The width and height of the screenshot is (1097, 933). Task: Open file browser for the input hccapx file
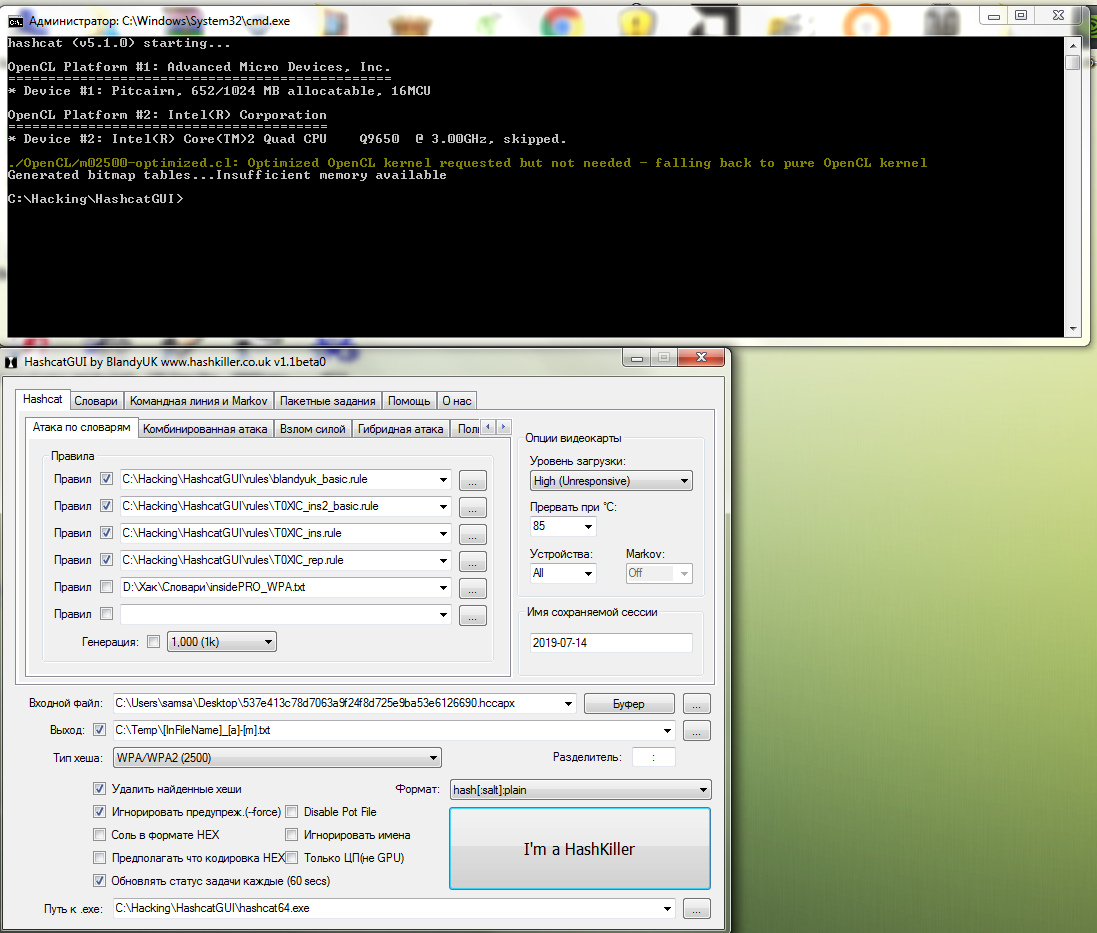tap(696, 704)
